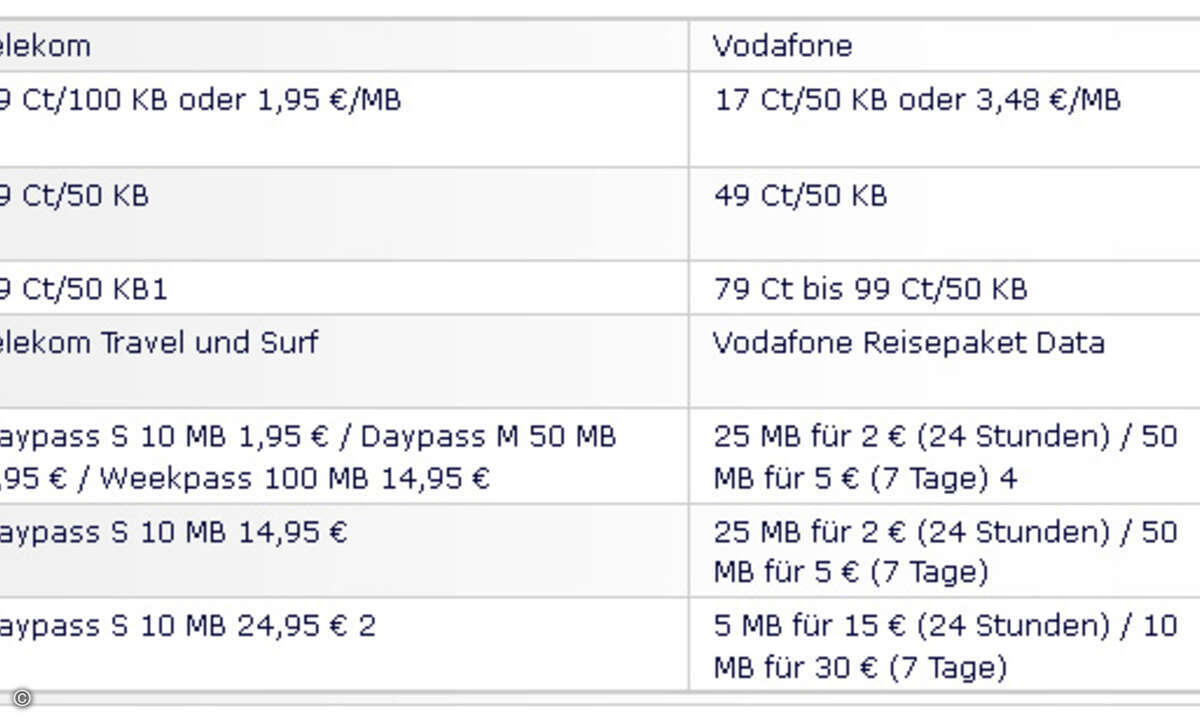Screen dimensions: 1200x720
Task: Click the copyright symbol icon
Action: click(21, 698)
